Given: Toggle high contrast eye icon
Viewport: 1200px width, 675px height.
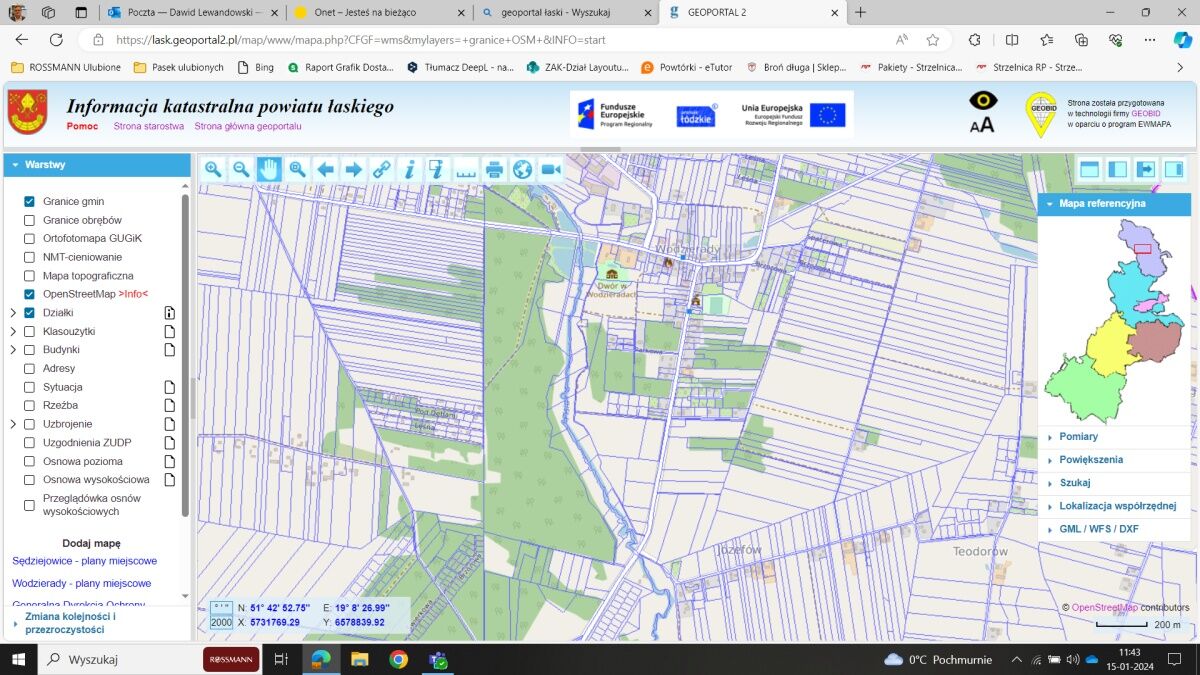Looking at the screenshot, I should tap(983, 101).
